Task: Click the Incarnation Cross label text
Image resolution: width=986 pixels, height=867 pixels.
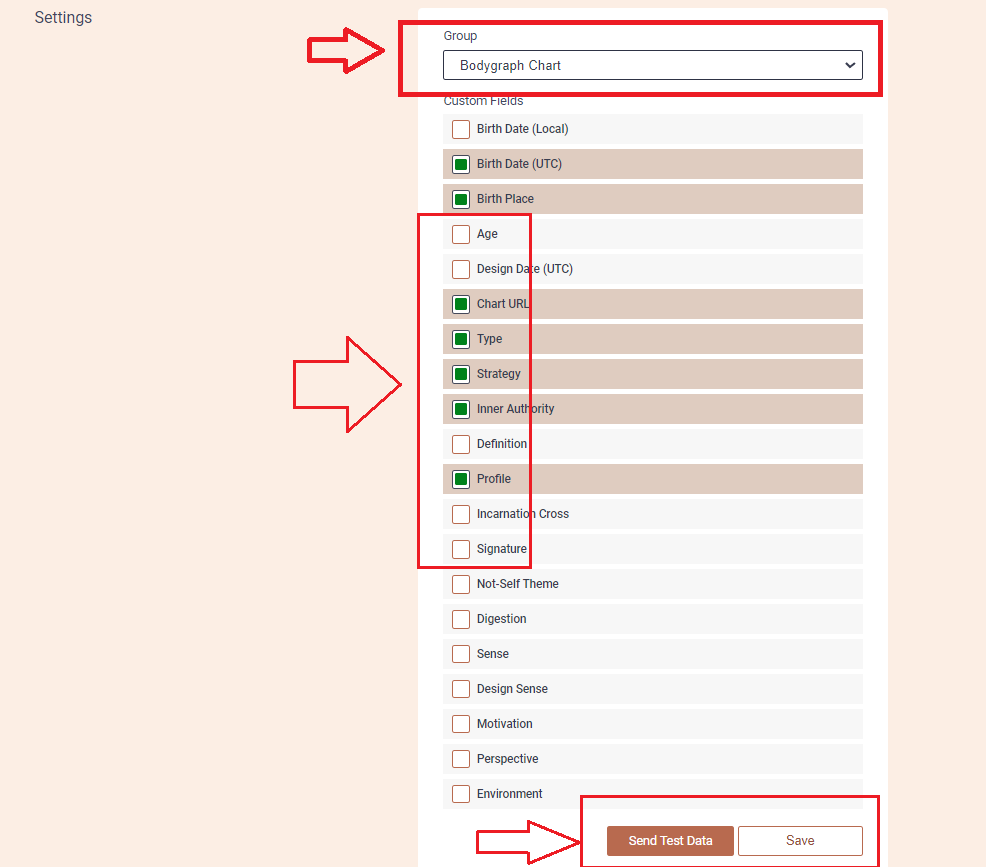Action: point(523,514)
